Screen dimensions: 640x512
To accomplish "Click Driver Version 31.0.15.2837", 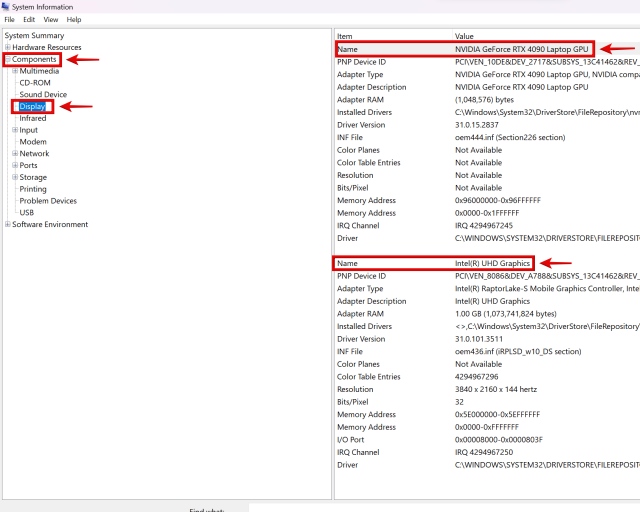I will [477, 125].
